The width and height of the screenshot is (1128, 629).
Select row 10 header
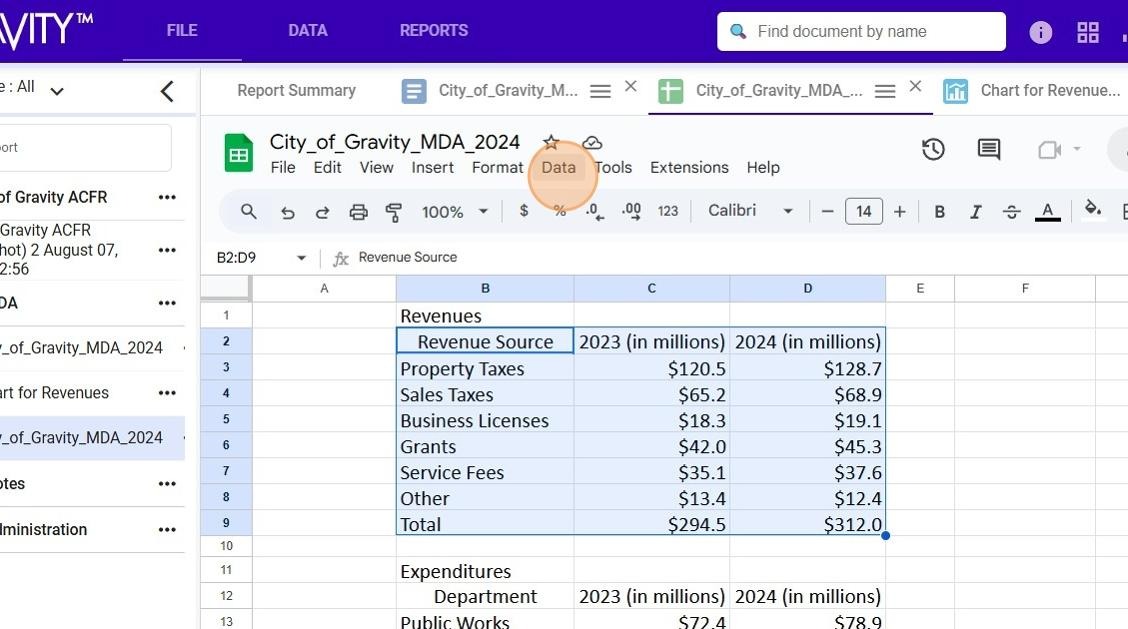coord(226,546)
